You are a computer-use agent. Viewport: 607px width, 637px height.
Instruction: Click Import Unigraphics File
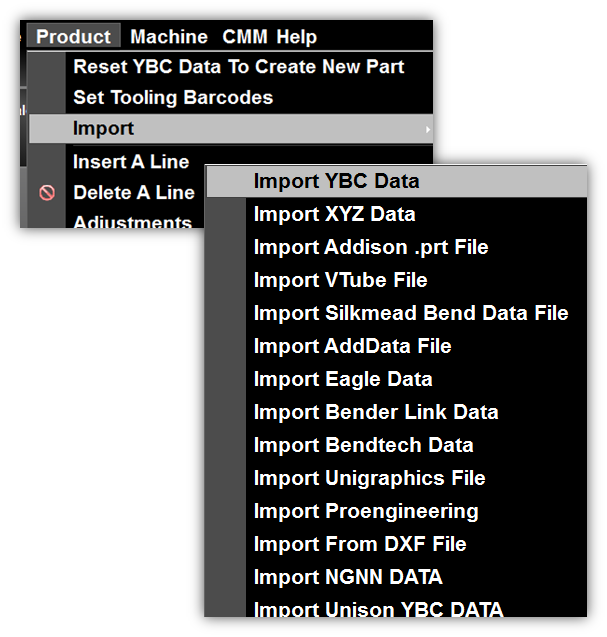pos(369,478)
